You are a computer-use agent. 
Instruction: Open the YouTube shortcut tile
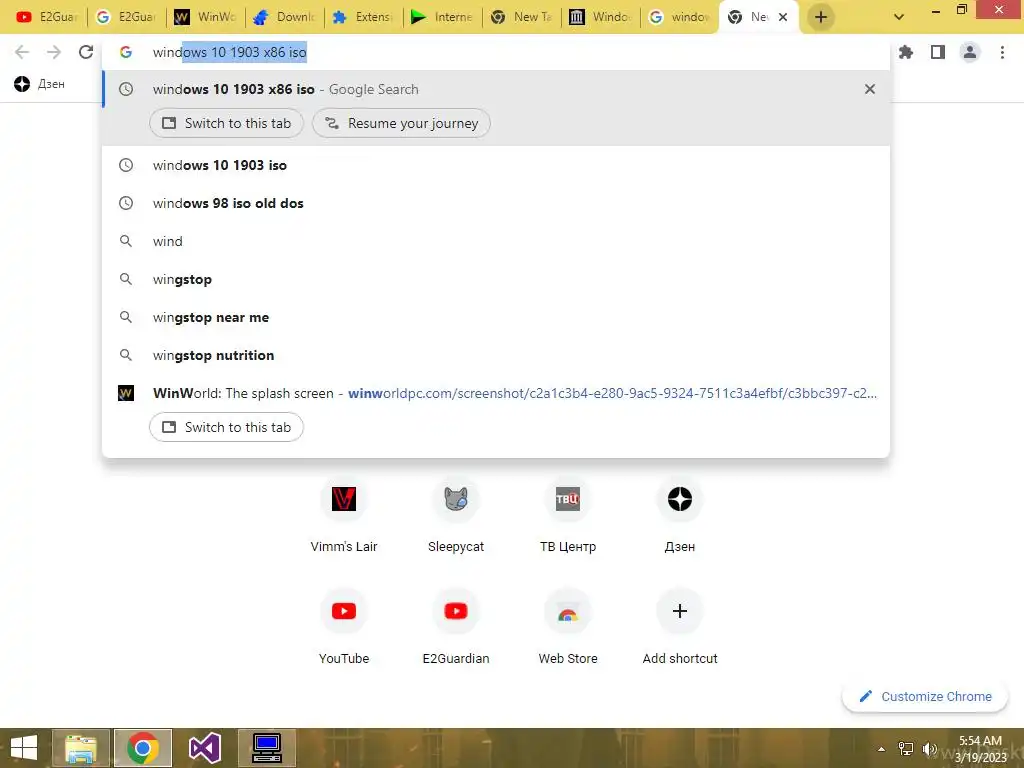[344, 627]
